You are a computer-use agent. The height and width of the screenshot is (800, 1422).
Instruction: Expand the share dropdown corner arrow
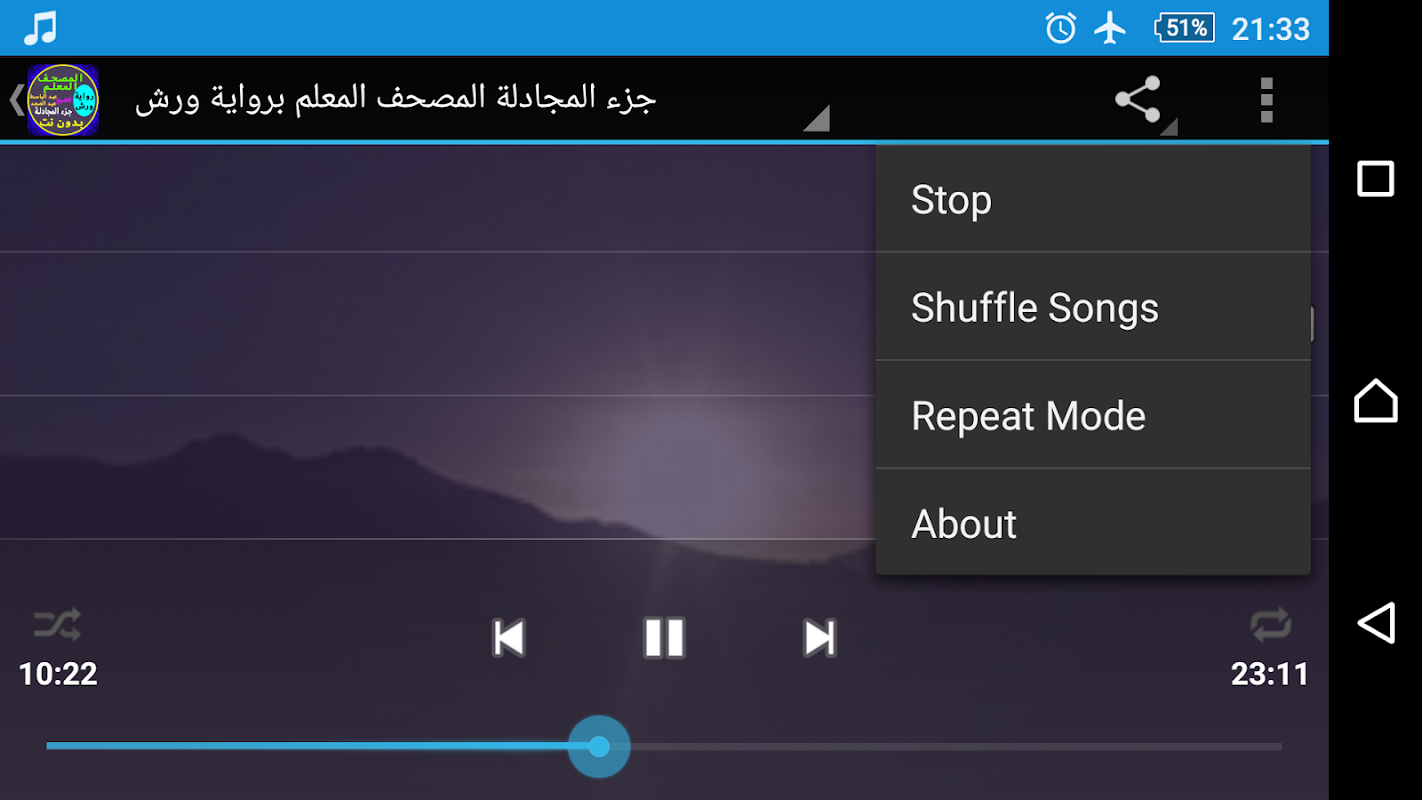(x=1169, y=126)
